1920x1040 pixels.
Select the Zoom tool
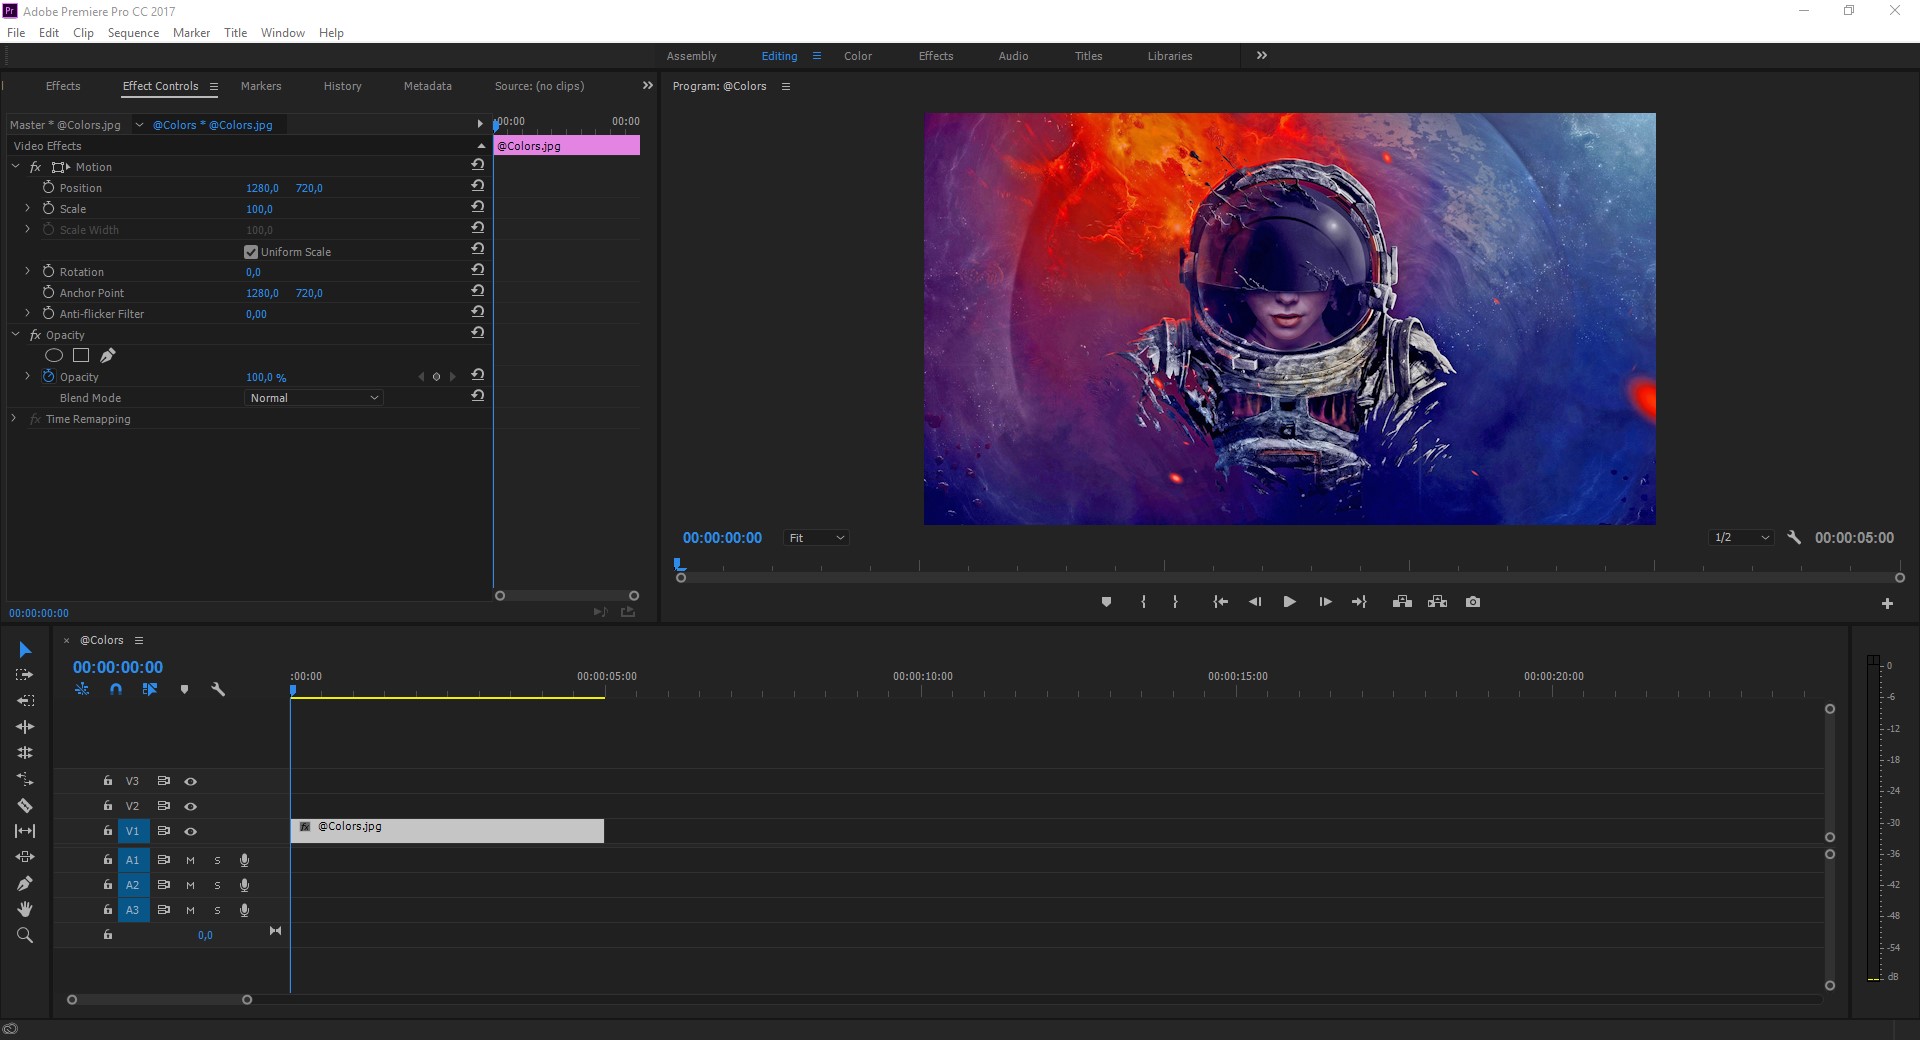(x=25, y=936)
